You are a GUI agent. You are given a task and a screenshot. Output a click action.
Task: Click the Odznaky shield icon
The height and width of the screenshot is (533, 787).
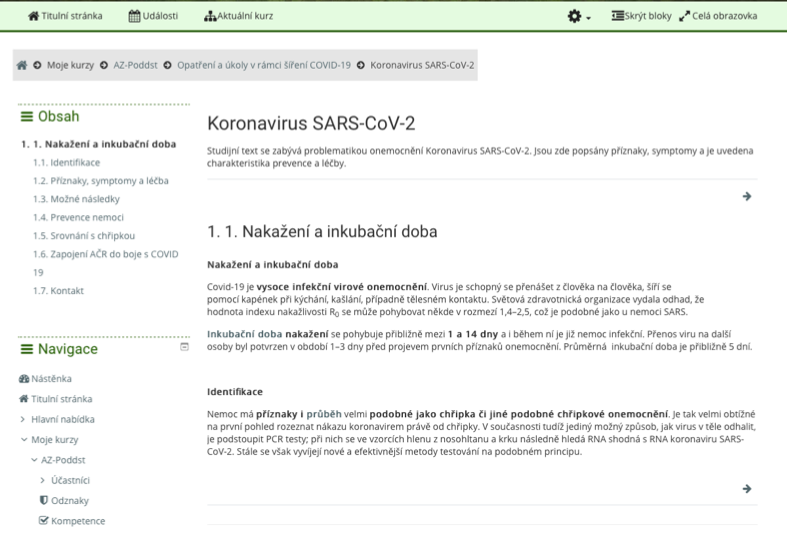coord(43,500)
